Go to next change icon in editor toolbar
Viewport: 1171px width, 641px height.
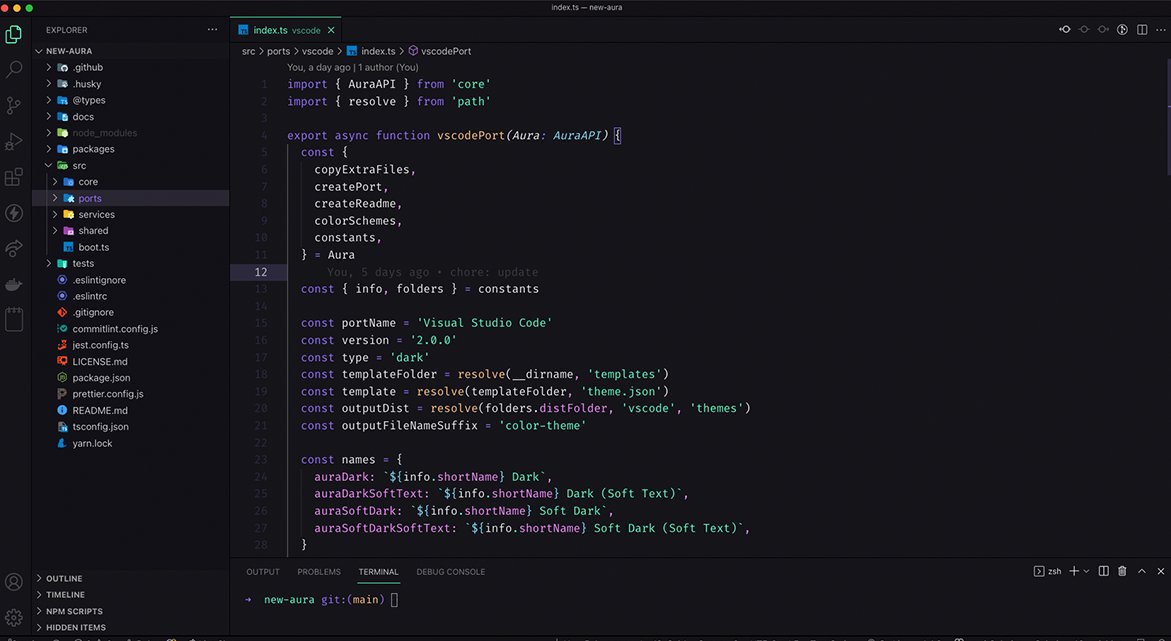[x=1103, y=30]
